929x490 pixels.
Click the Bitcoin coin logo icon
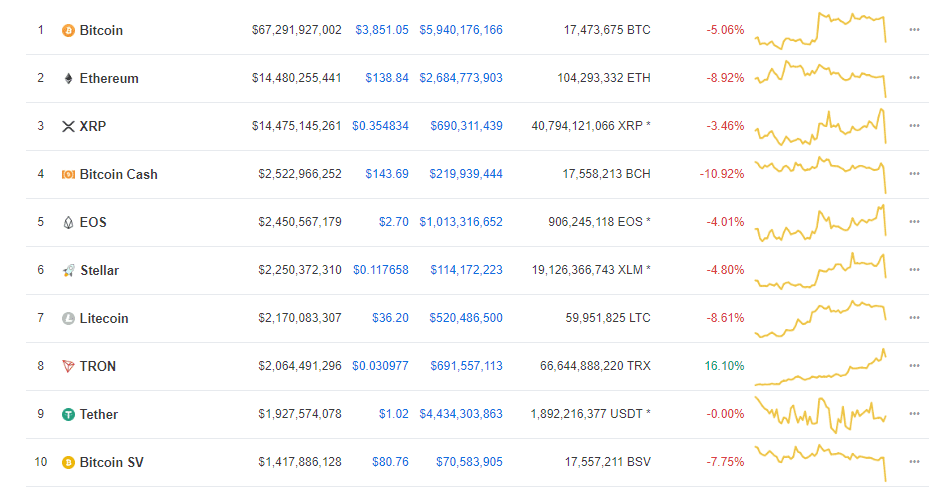click(68, 30)
